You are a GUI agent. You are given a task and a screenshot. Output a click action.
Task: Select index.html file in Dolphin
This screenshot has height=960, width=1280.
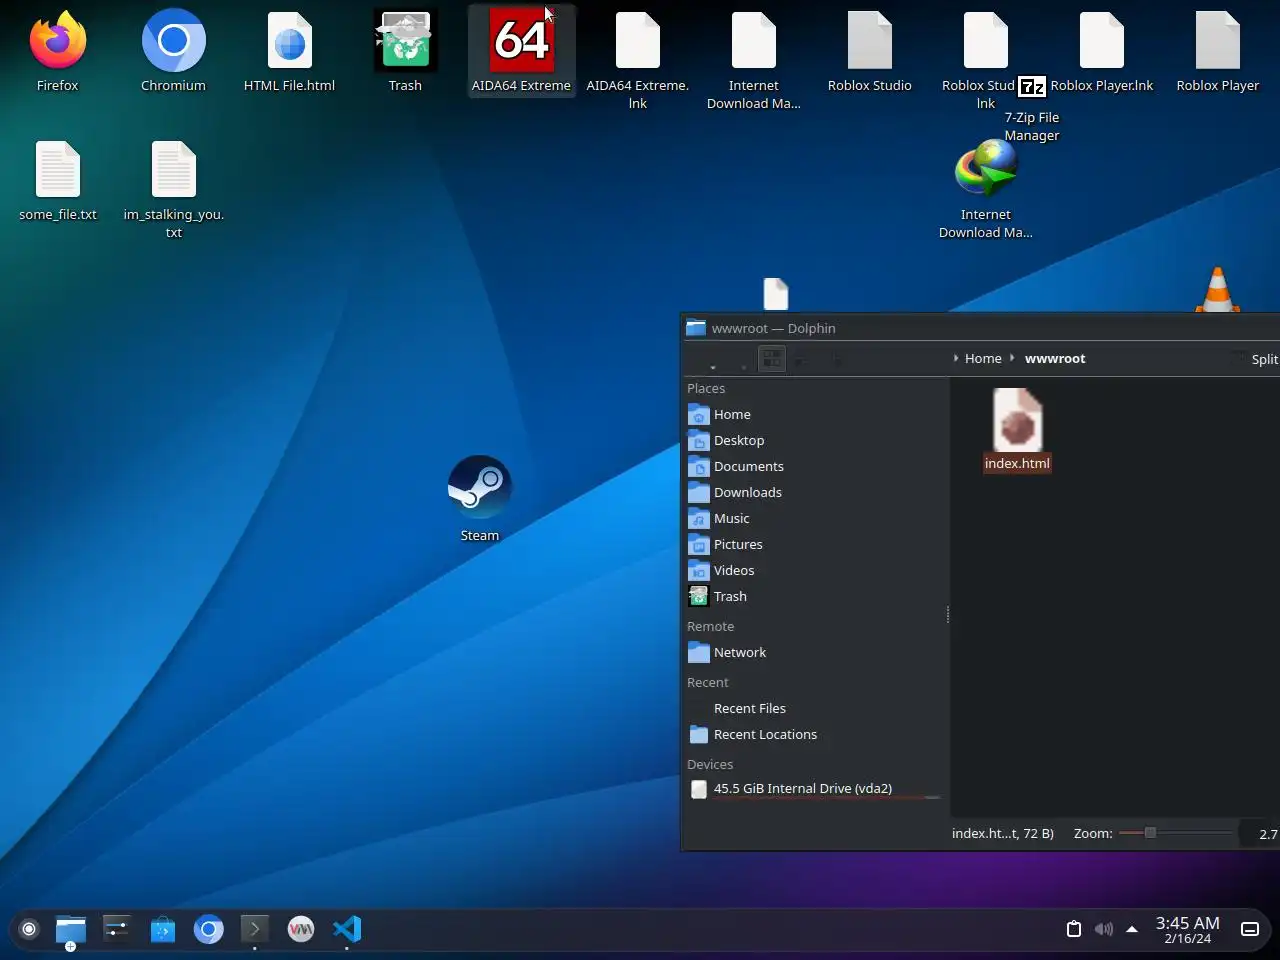point(1017,430)
